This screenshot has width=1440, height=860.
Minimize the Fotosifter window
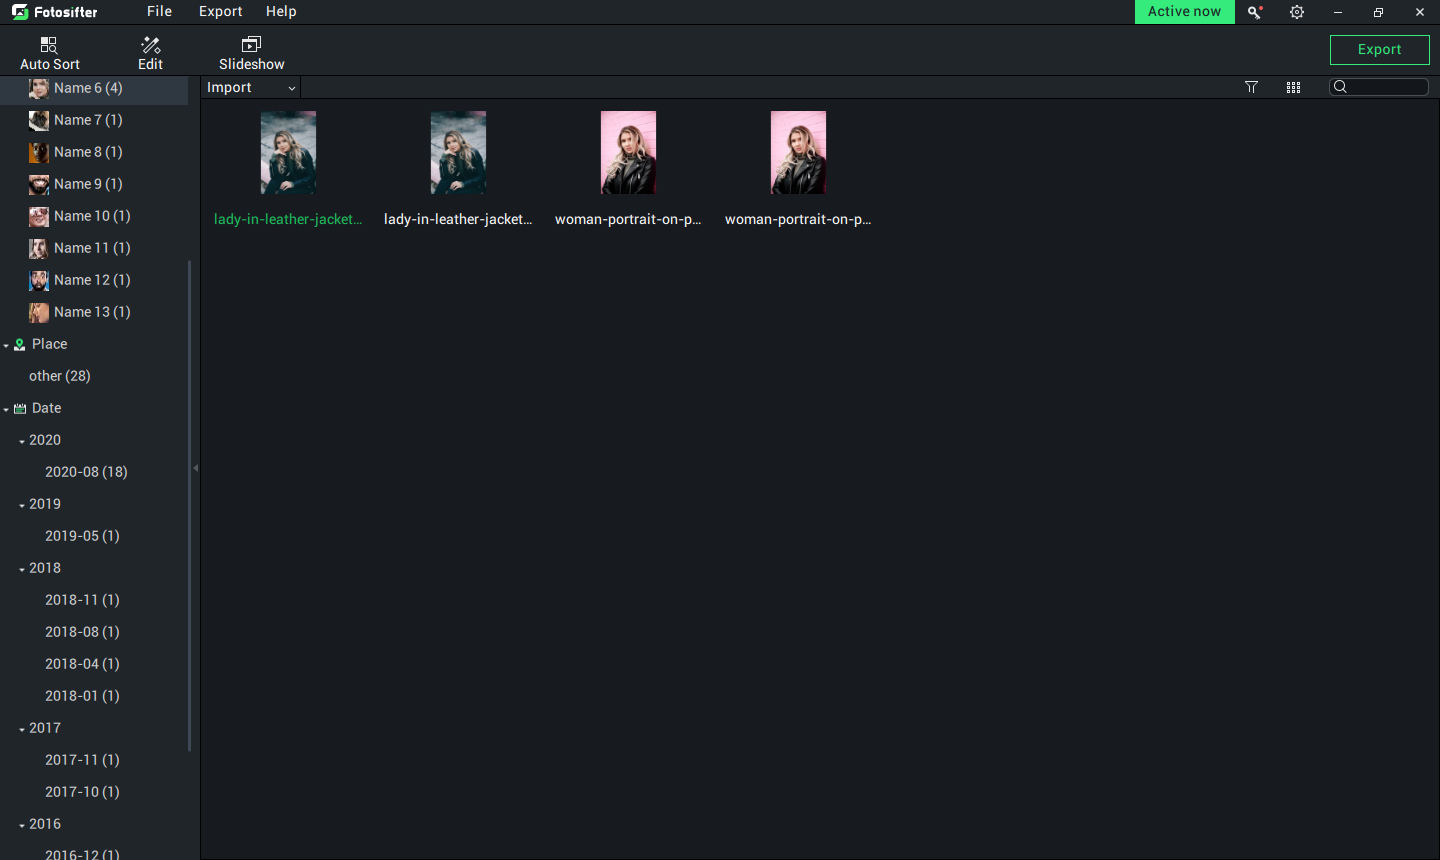1338,12
